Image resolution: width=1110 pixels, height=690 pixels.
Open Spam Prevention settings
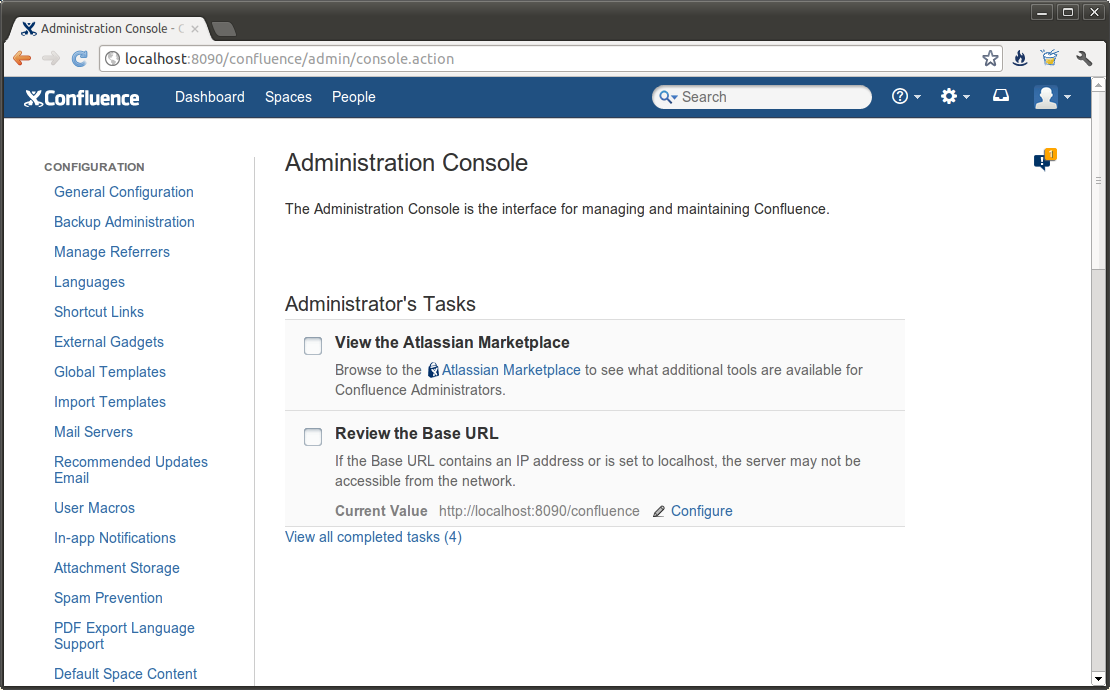pos(108,598)
